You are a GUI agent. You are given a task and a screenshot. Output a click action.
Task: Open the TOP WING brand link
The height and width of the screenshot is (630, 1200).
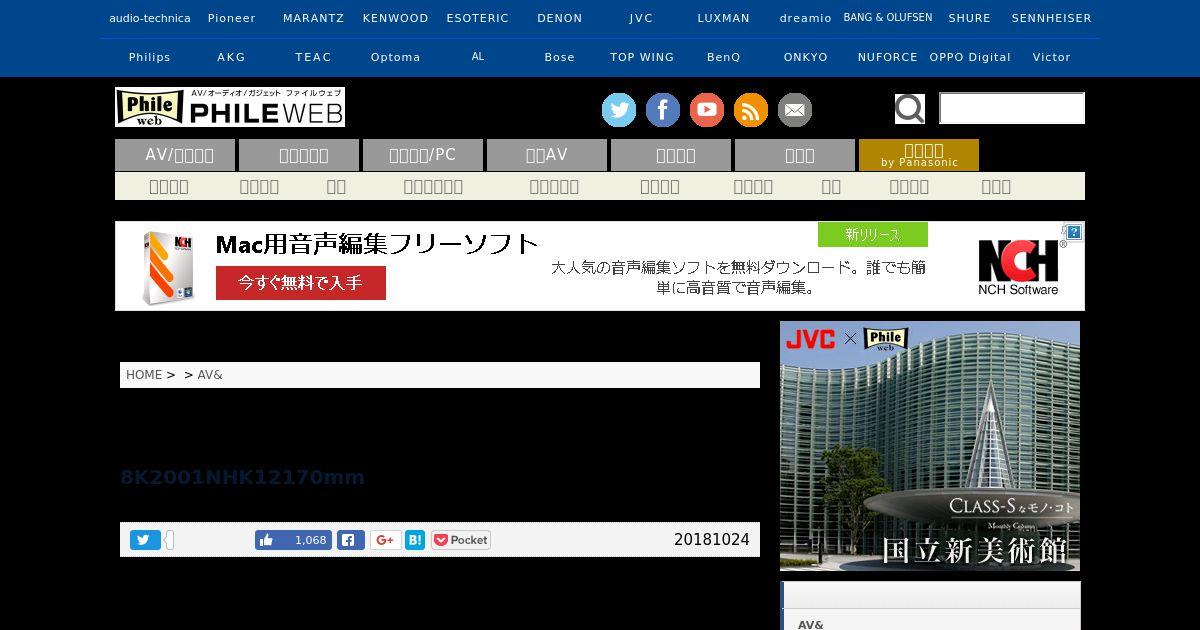coord(642,57)
